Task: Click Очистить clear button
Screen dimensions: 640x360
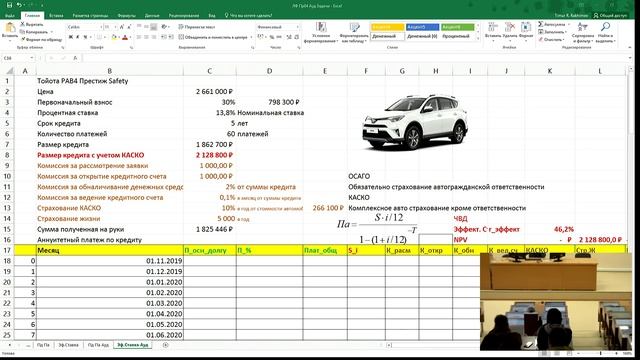Action: [551, 40]
